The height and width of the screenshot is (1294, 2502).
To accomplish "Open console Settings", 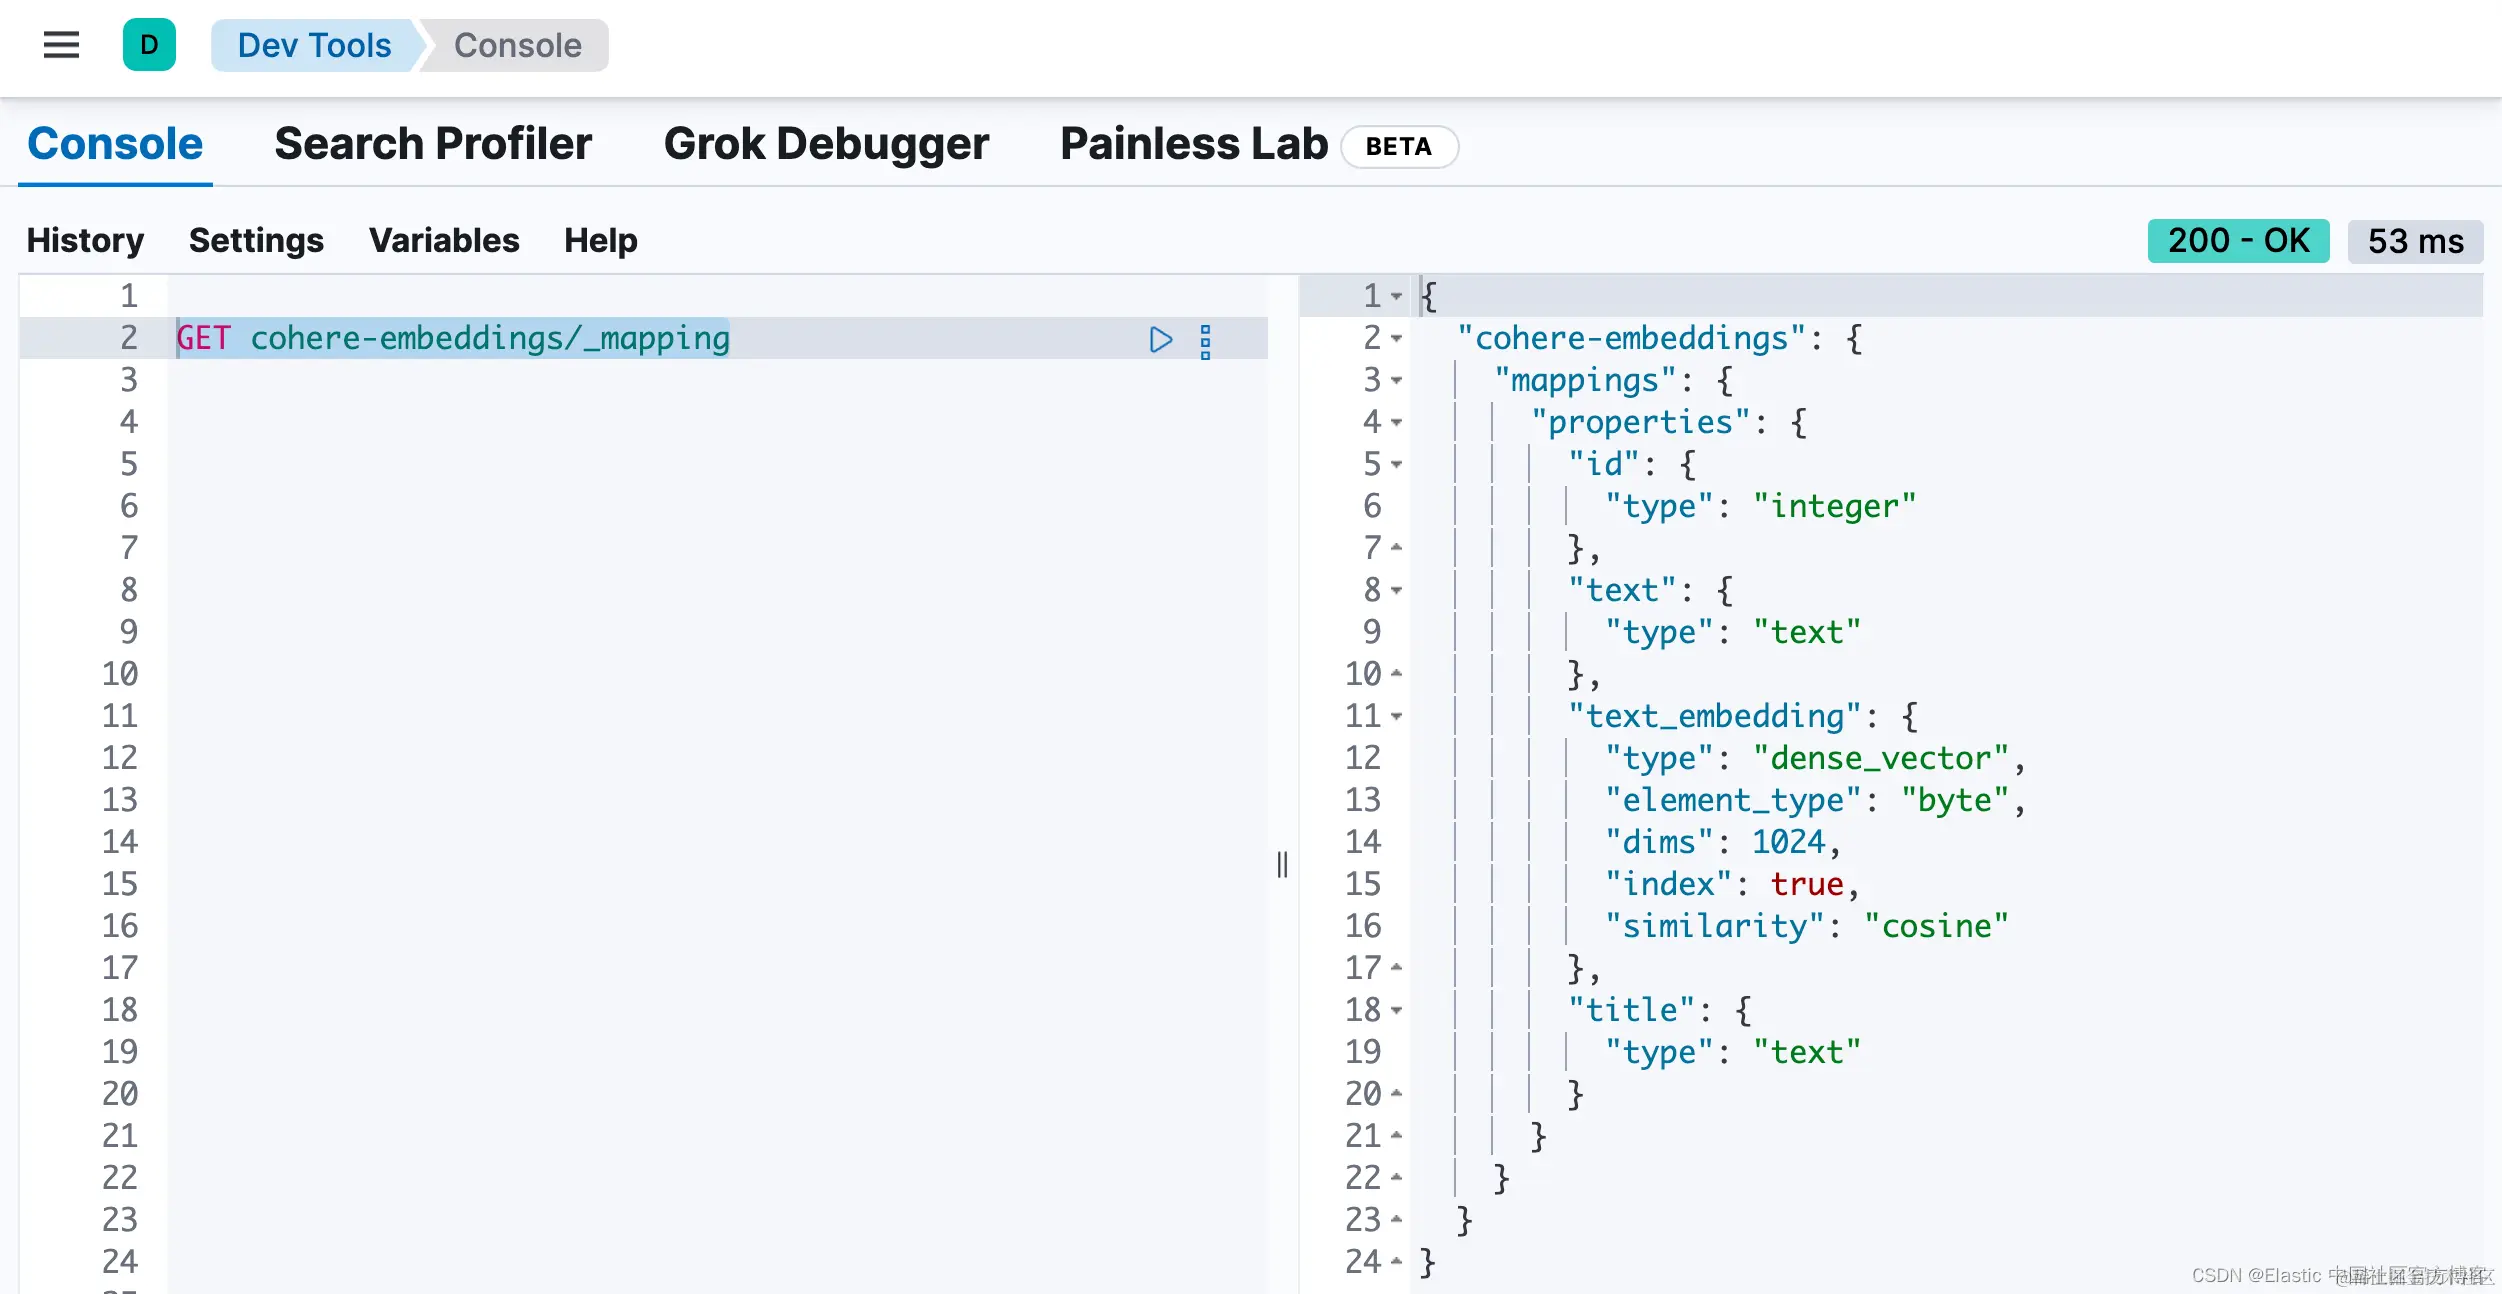I will click(256, 241).
